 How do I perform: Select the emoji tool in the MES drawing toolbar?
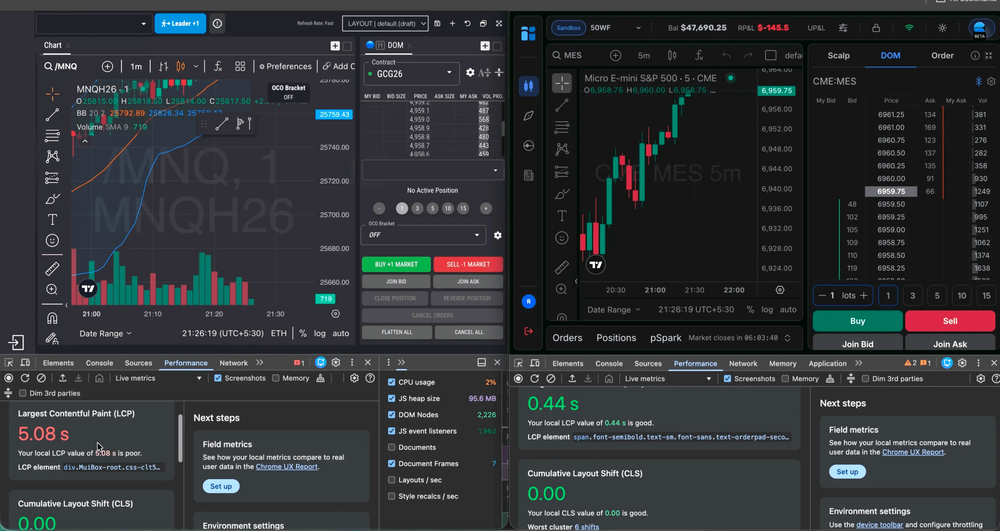(562, 238)
